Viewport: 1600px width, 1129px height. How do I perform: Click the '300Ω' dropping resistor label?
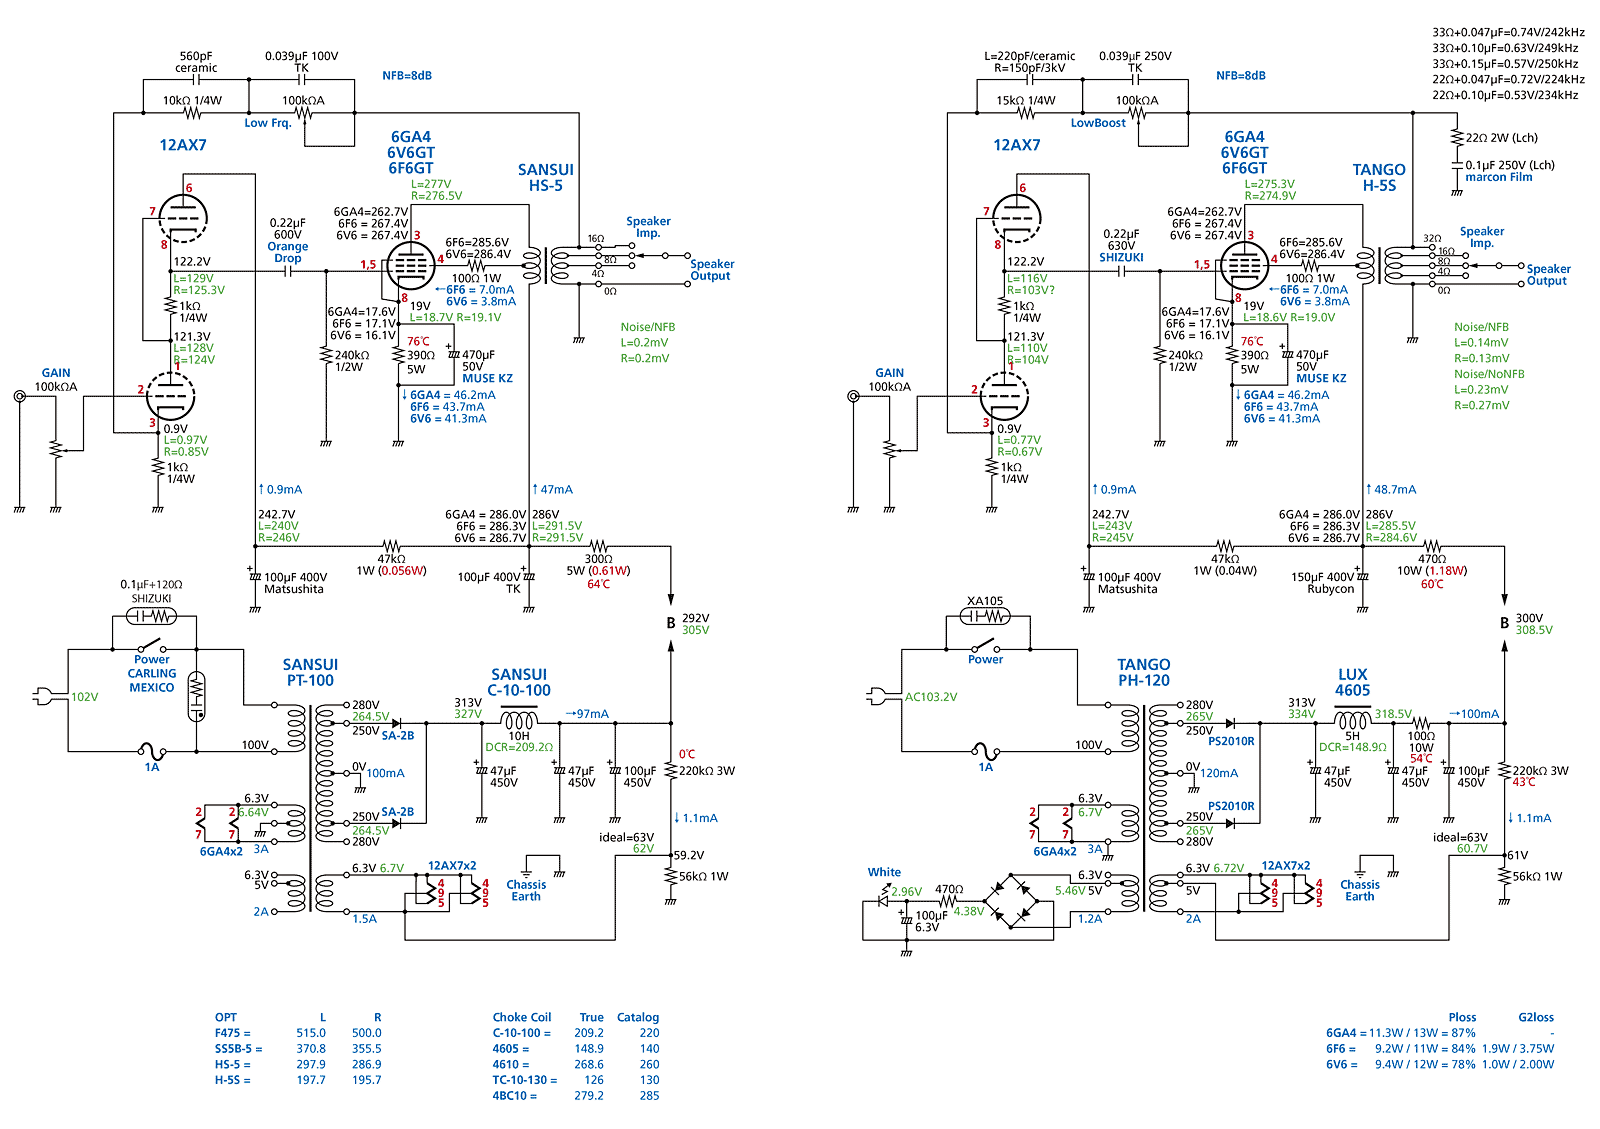click(x=598, y=560)
